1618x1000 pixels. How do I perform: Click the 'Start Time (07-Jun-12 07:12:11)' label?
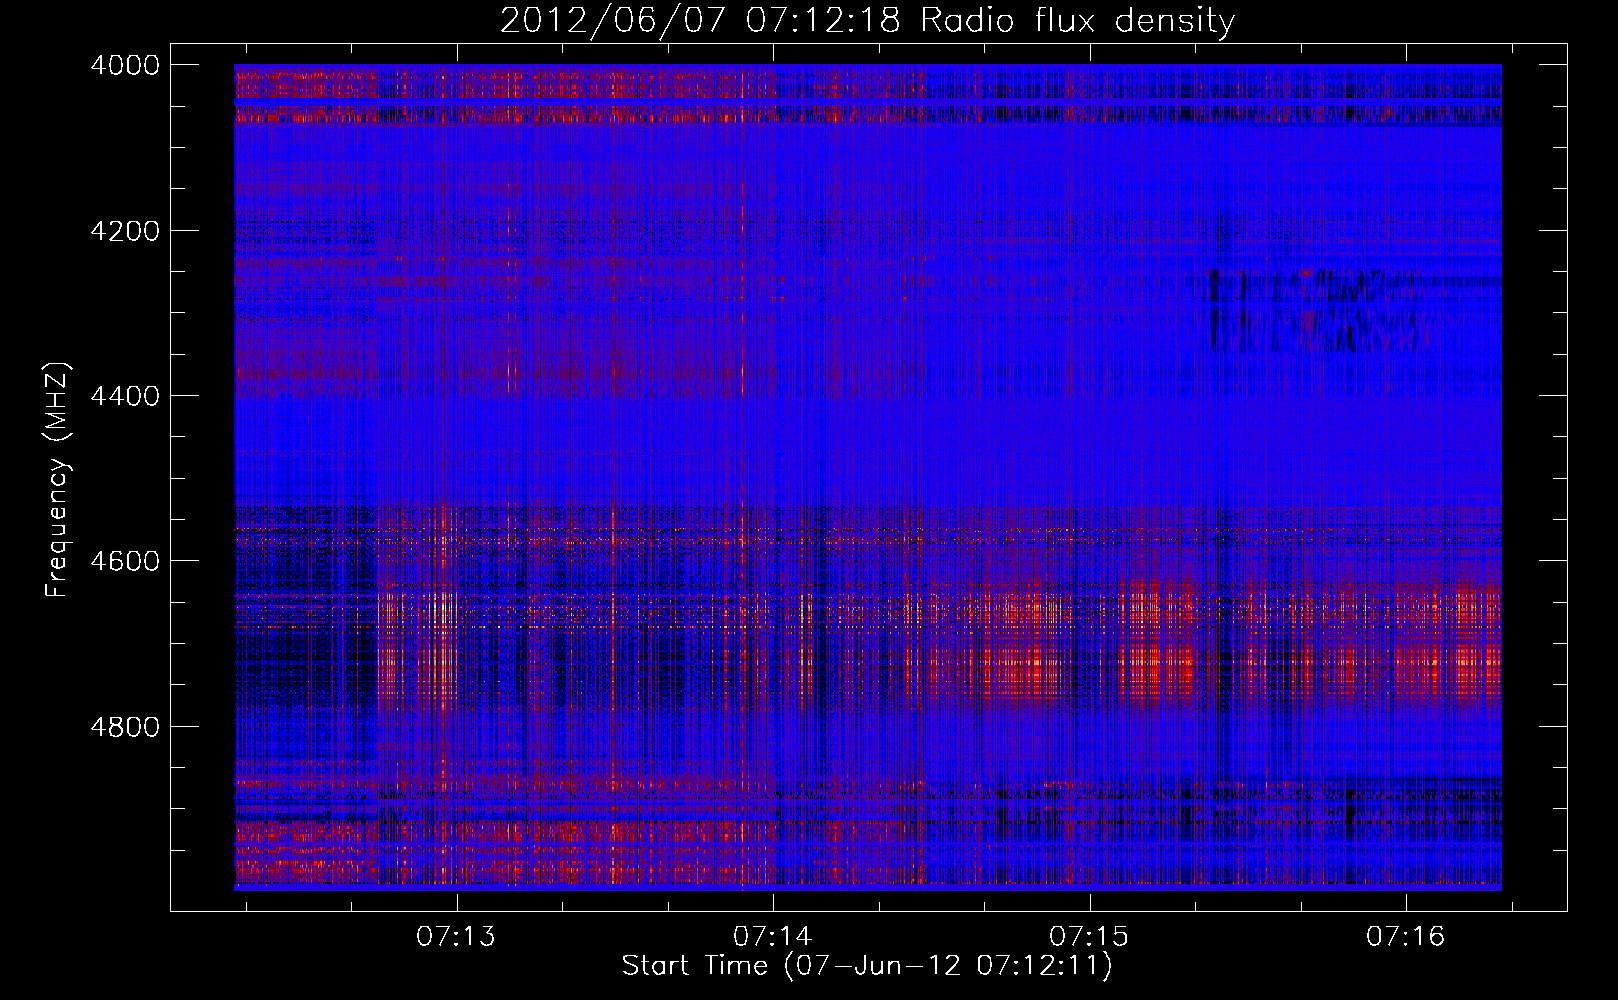pos(867,966)
